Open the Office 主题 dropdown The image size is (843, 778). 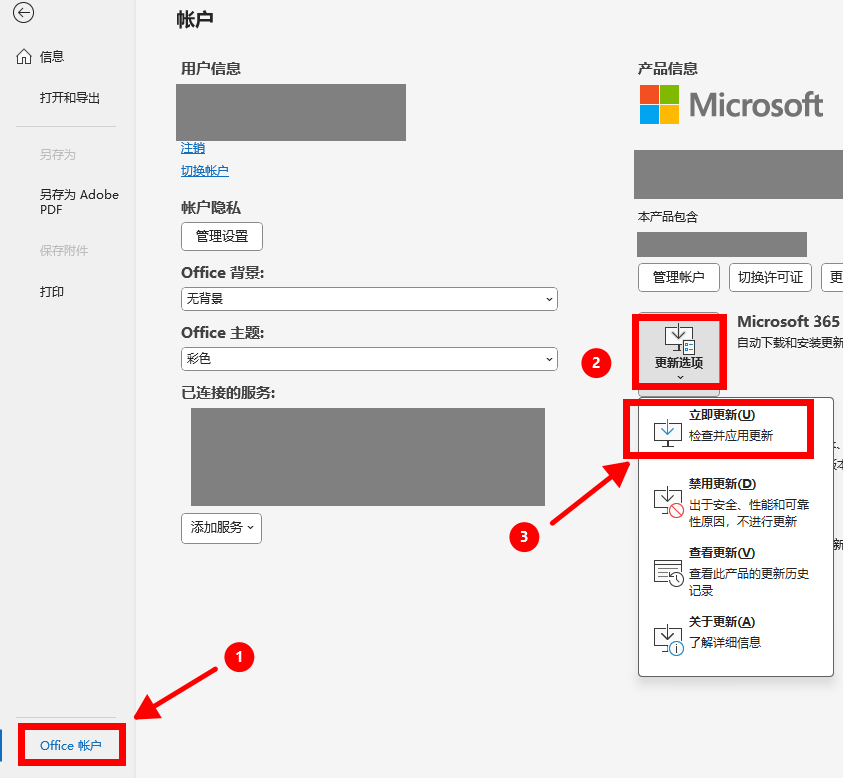tap(369, 359)
